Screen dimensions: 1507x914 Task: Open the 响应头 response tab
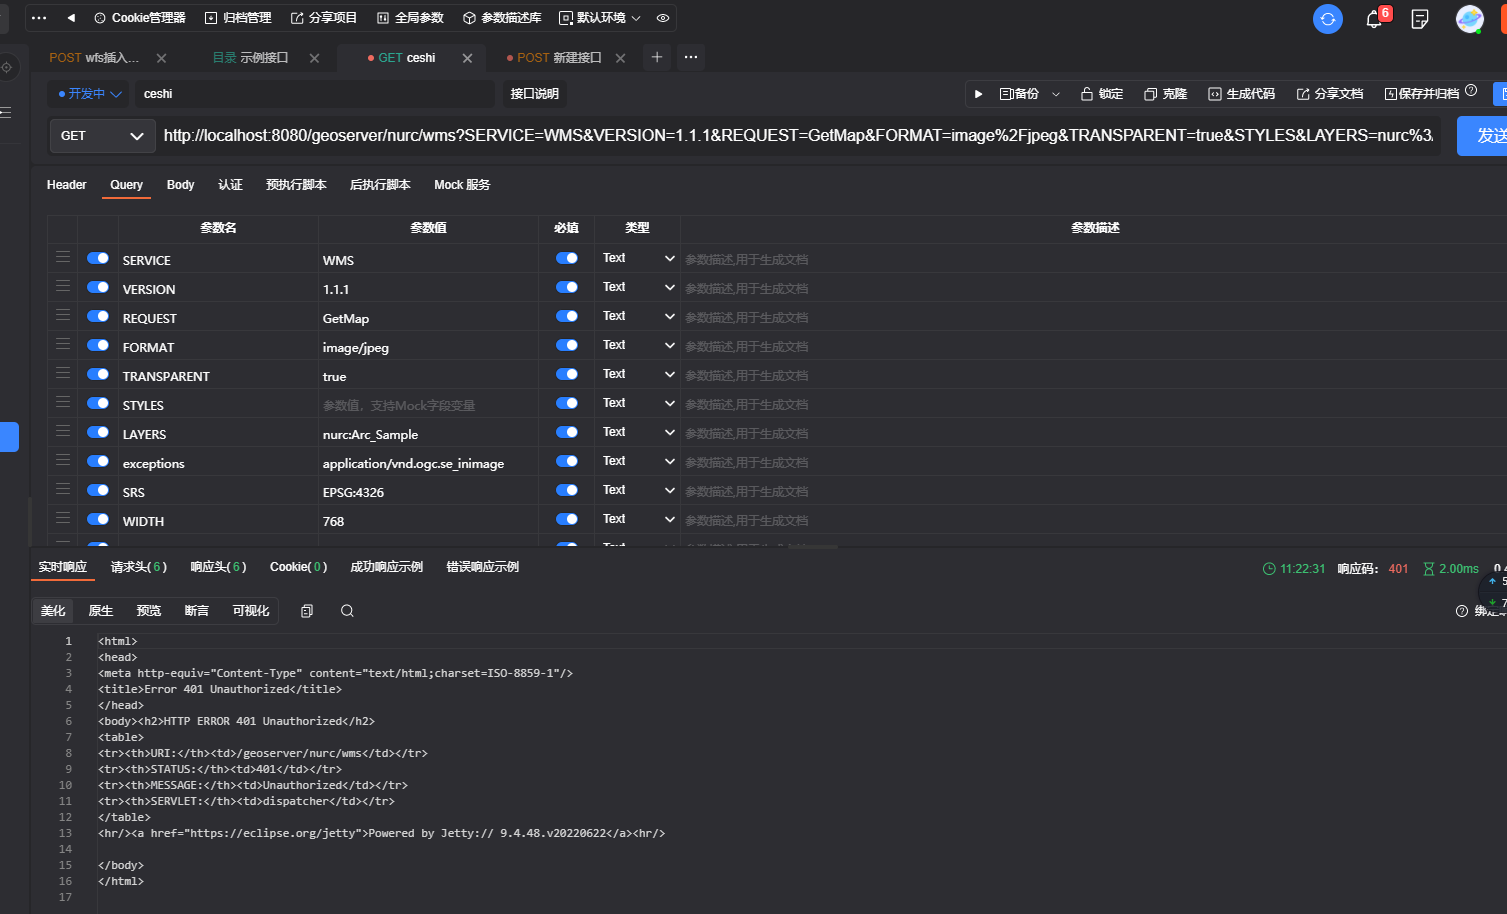(217, 567)
